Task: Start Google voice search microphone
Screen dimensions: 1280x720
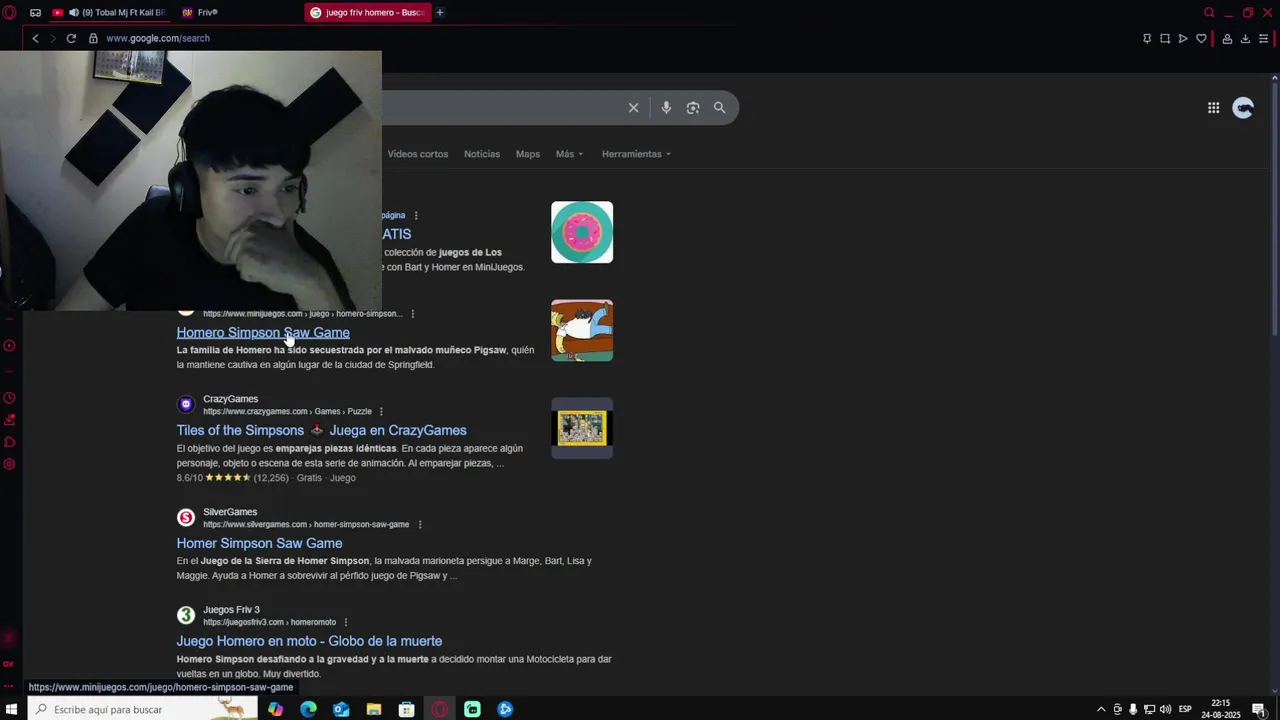Action: click(666, 107)
